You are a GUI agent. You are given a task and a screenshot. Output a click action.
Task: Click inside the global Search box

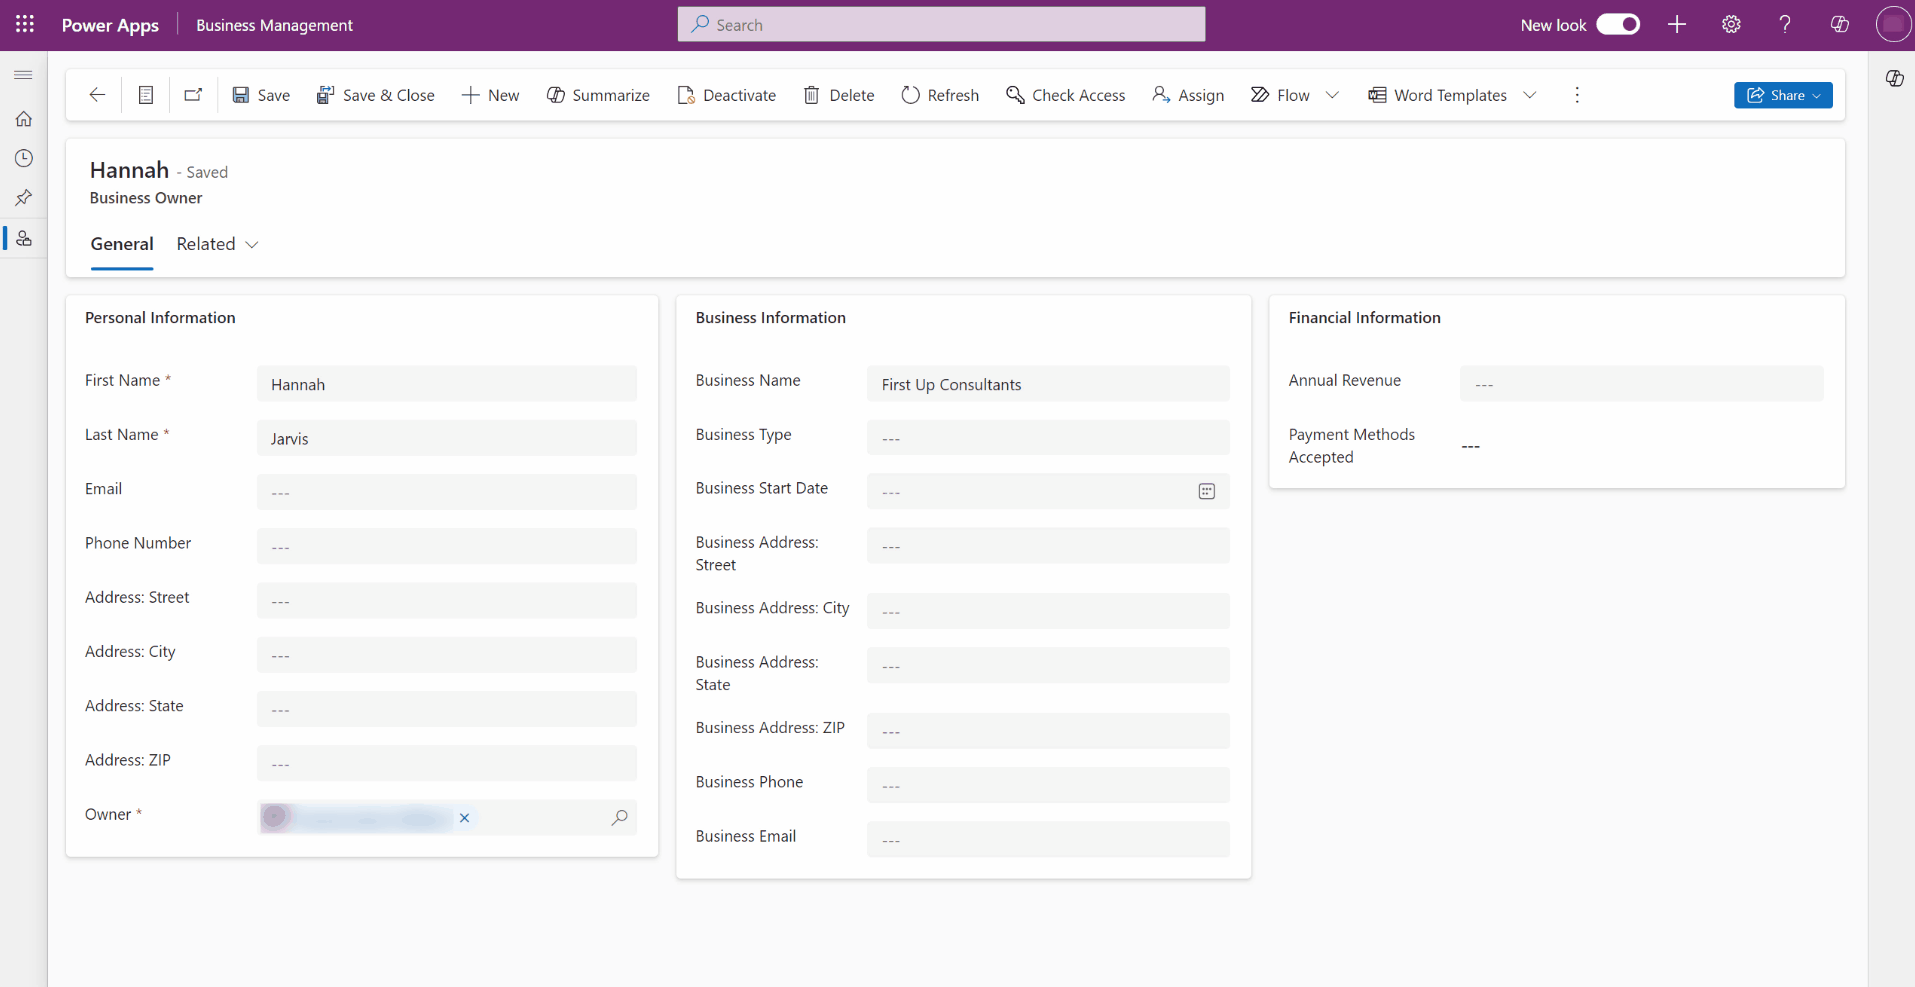point(940,24)
